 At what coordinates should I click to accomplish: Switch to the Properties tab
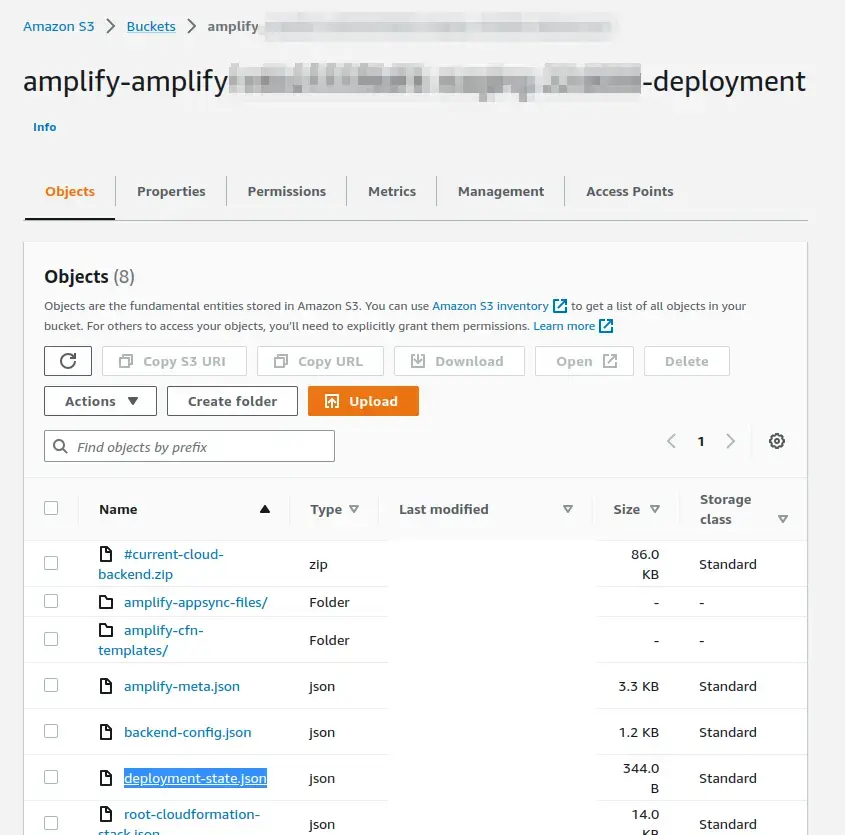pyautogui.click(x=171, y=191)
